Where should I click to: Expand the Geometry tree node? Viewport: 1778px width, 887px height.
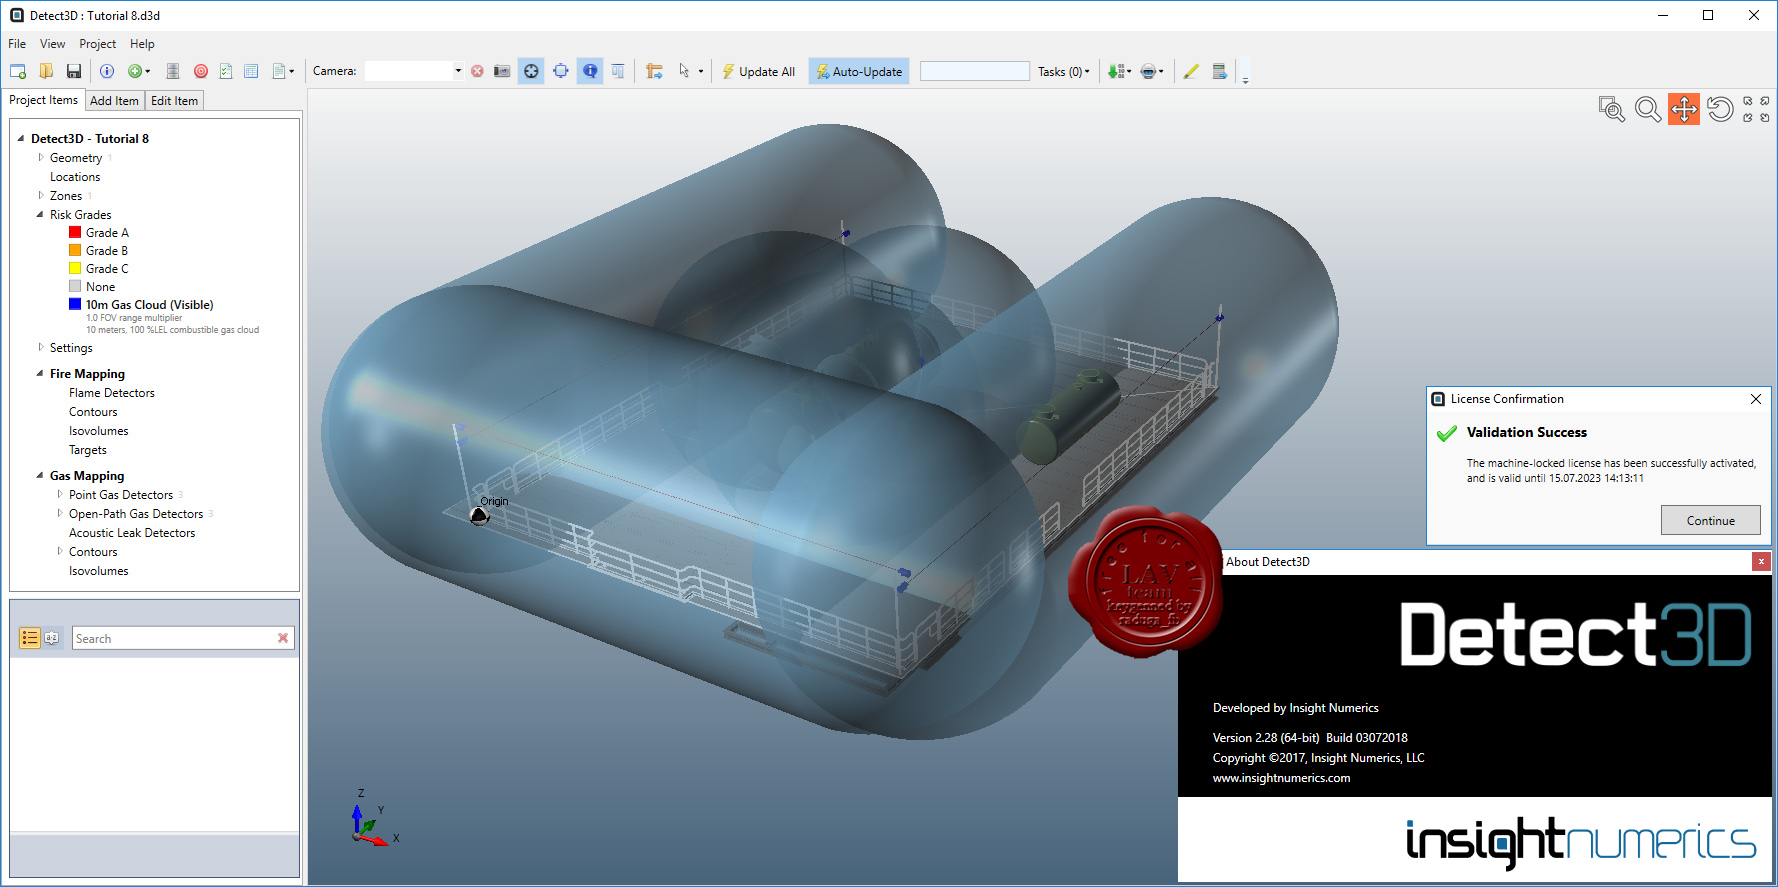[41, 157]
